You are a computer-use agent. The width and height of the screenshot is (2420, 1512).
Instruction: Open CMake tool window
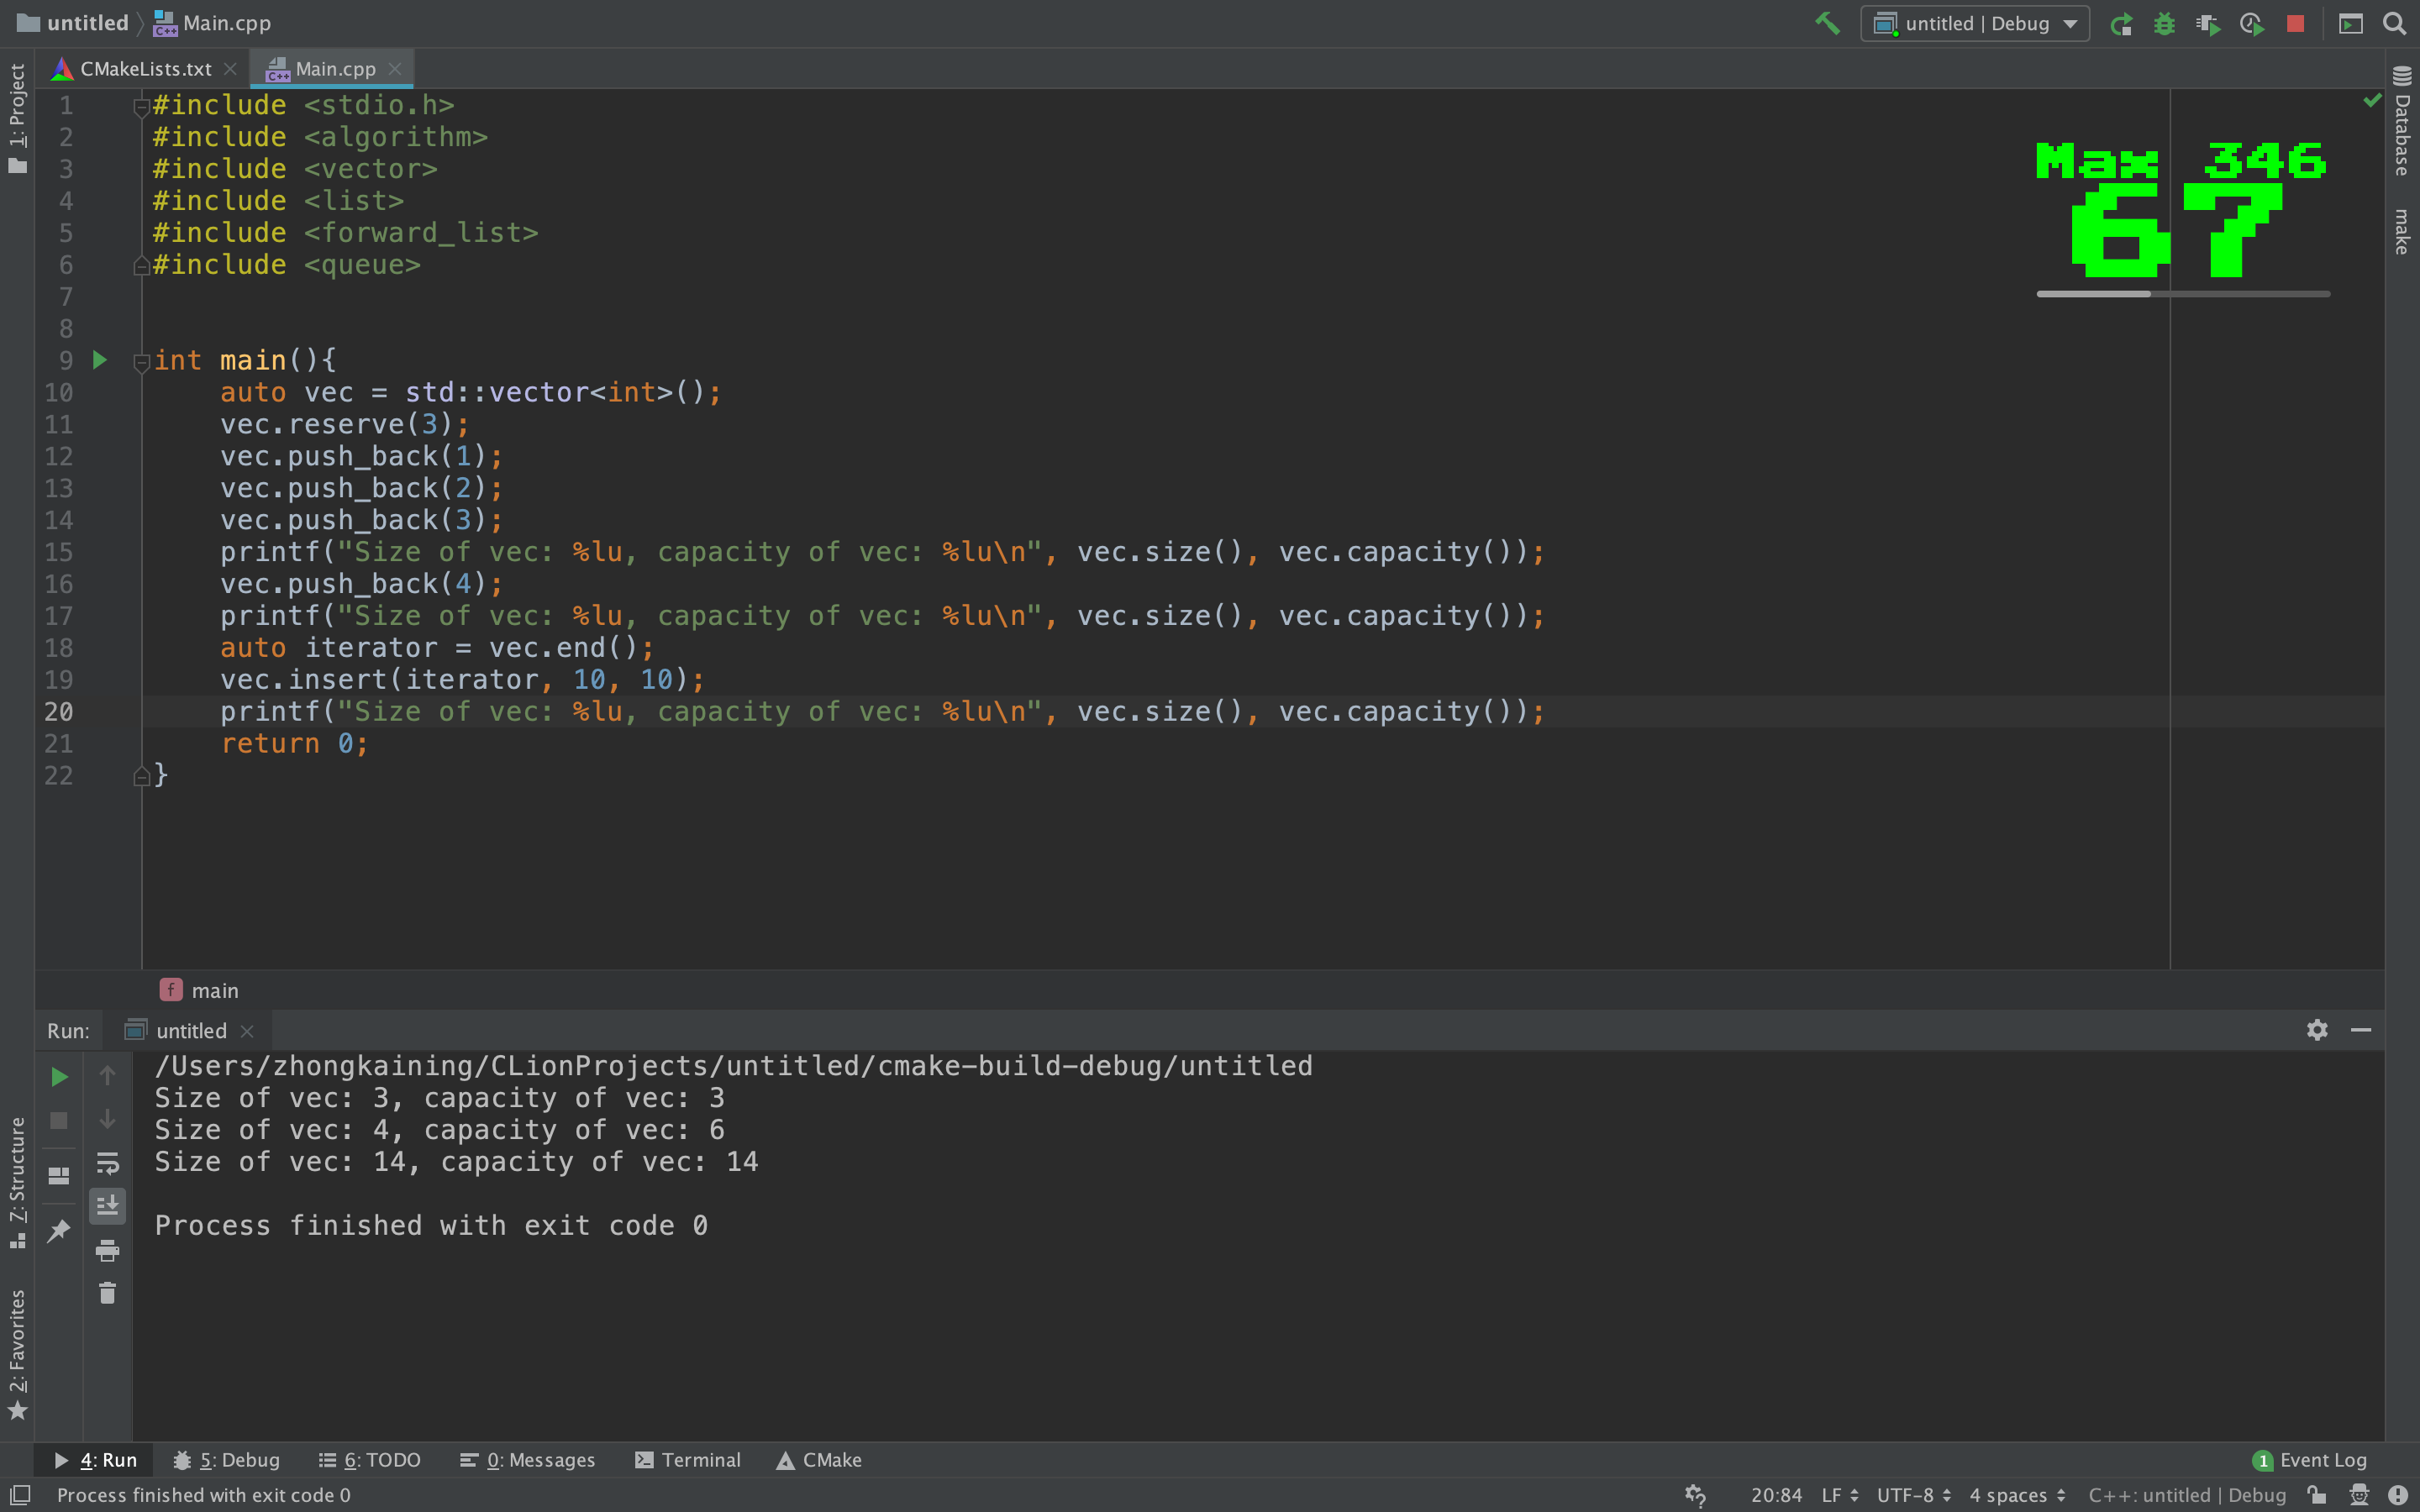819,1460
